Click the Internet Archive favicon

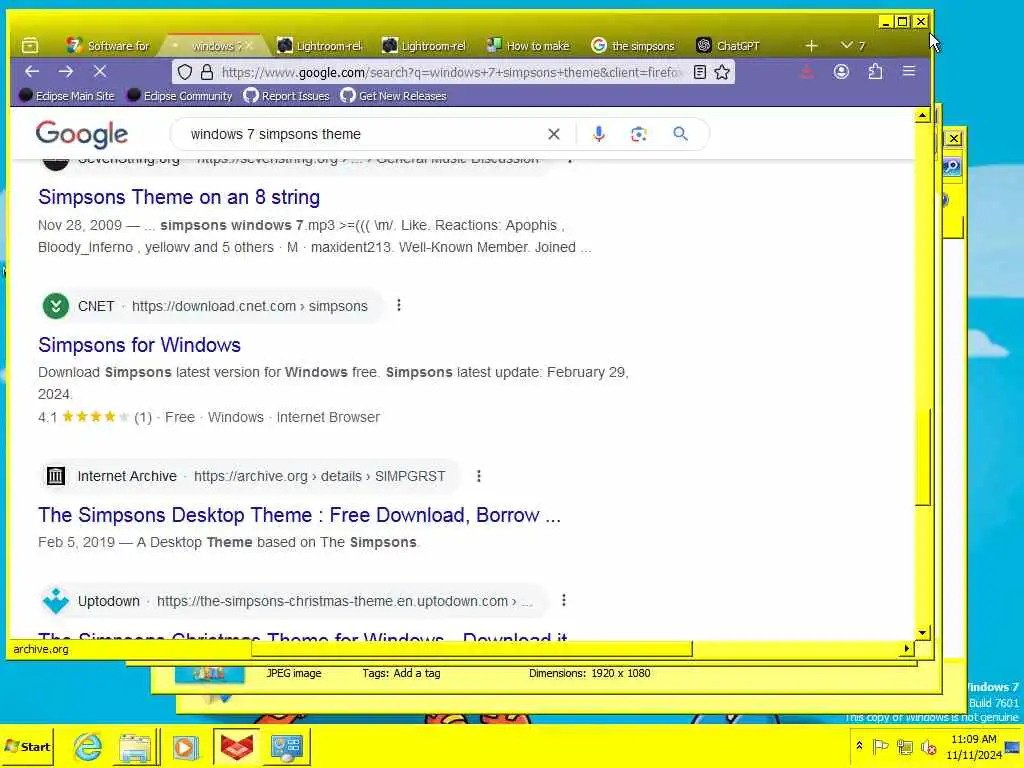tap(56, 476)
